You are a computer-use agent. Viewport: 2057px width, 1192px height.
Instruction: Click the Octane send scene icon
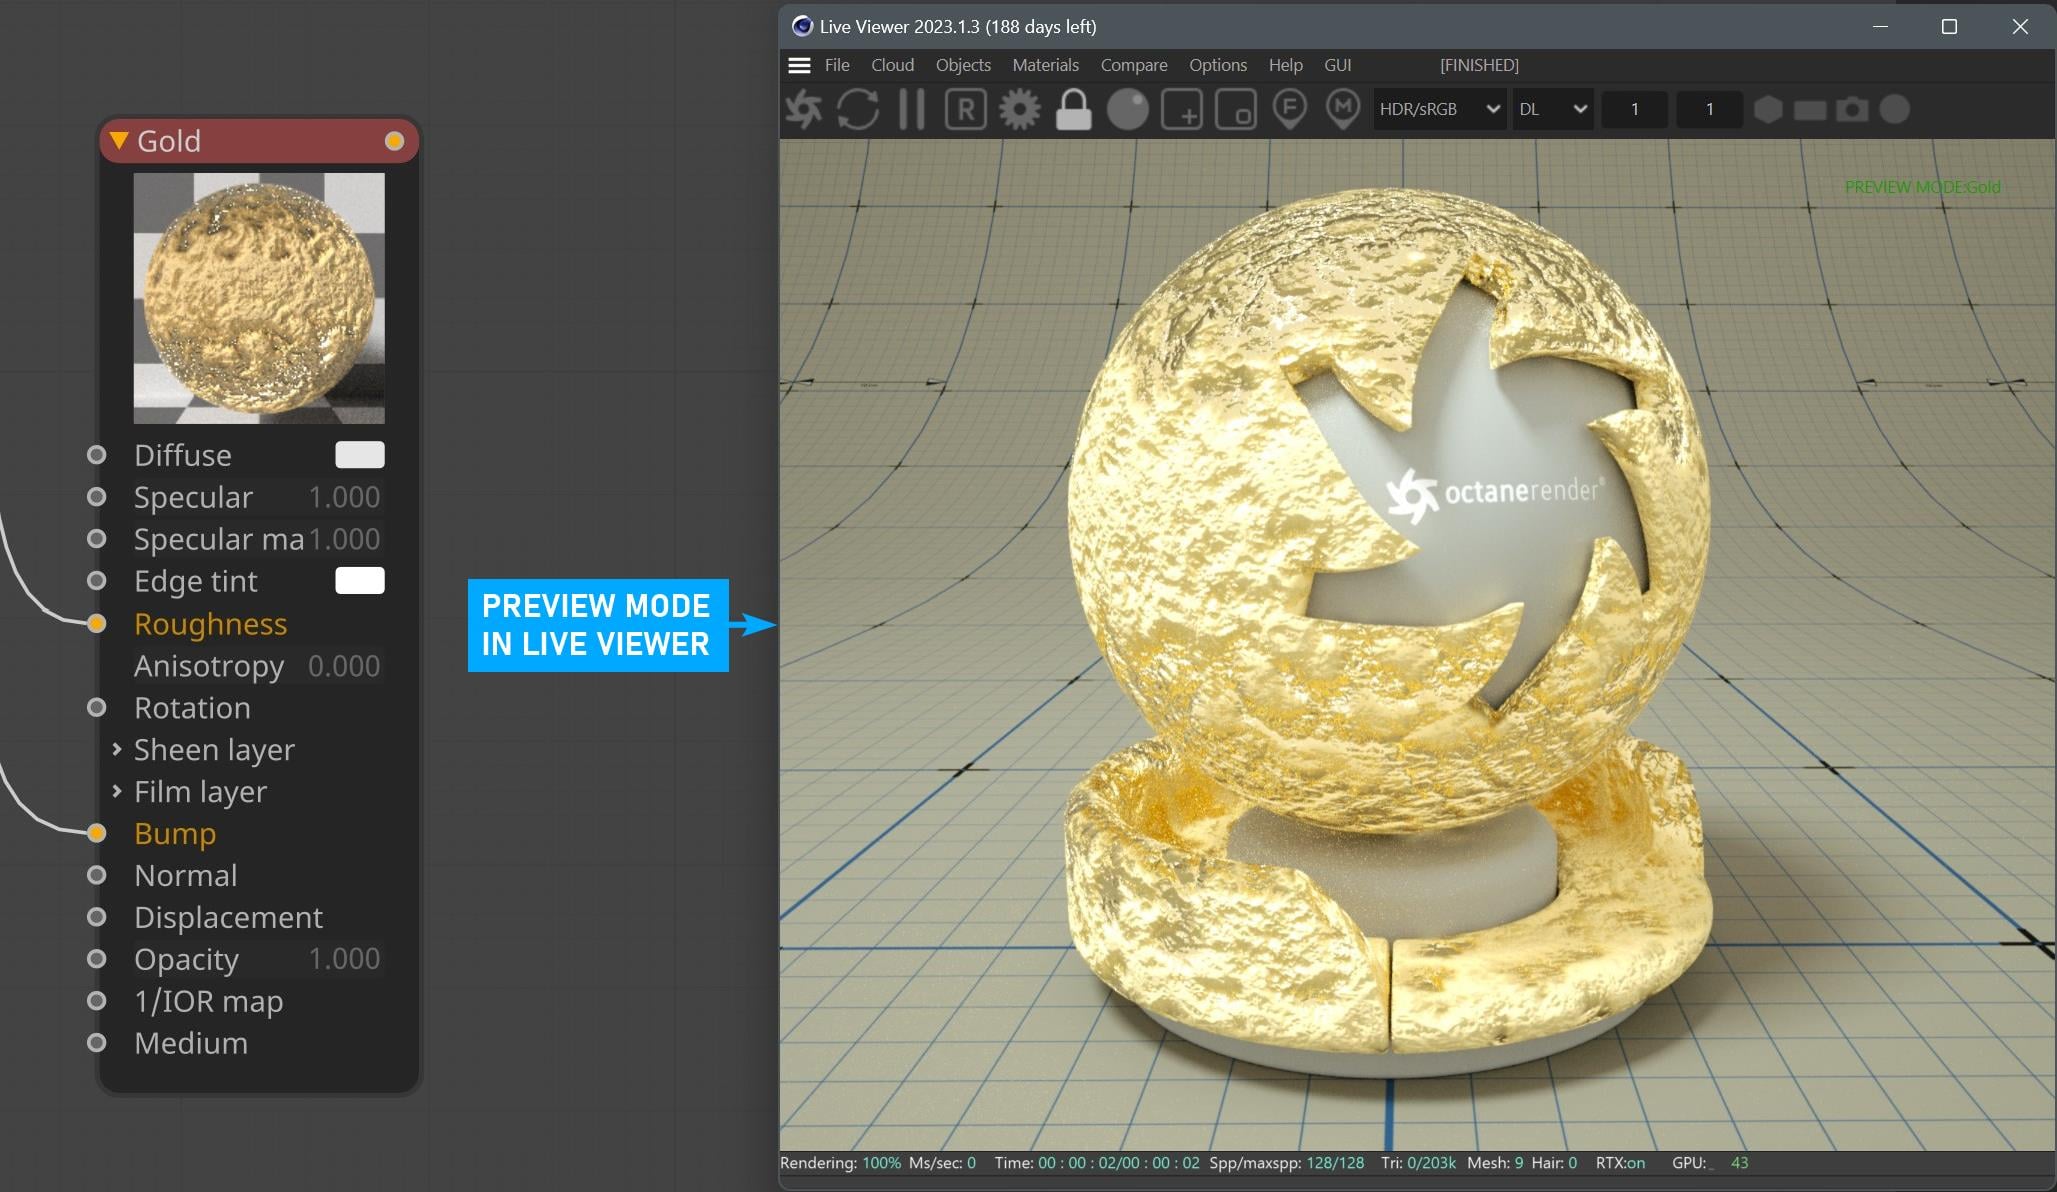[x=803, y=109]
